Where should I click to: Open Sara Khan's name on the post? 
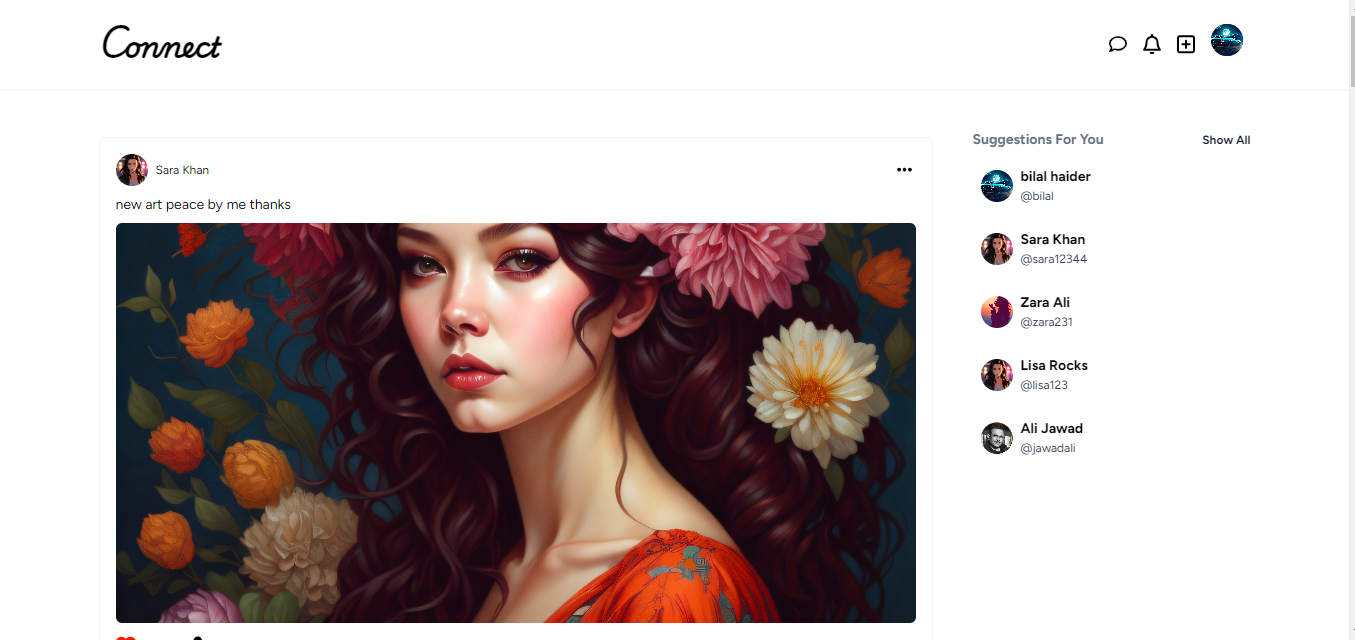[x=182, y=170]
